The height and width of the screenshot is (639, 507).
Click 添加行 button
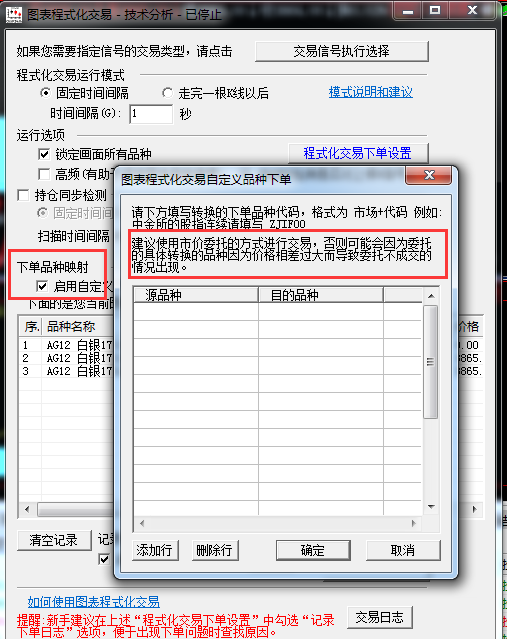pyautogui.click(x=155, y=551)
